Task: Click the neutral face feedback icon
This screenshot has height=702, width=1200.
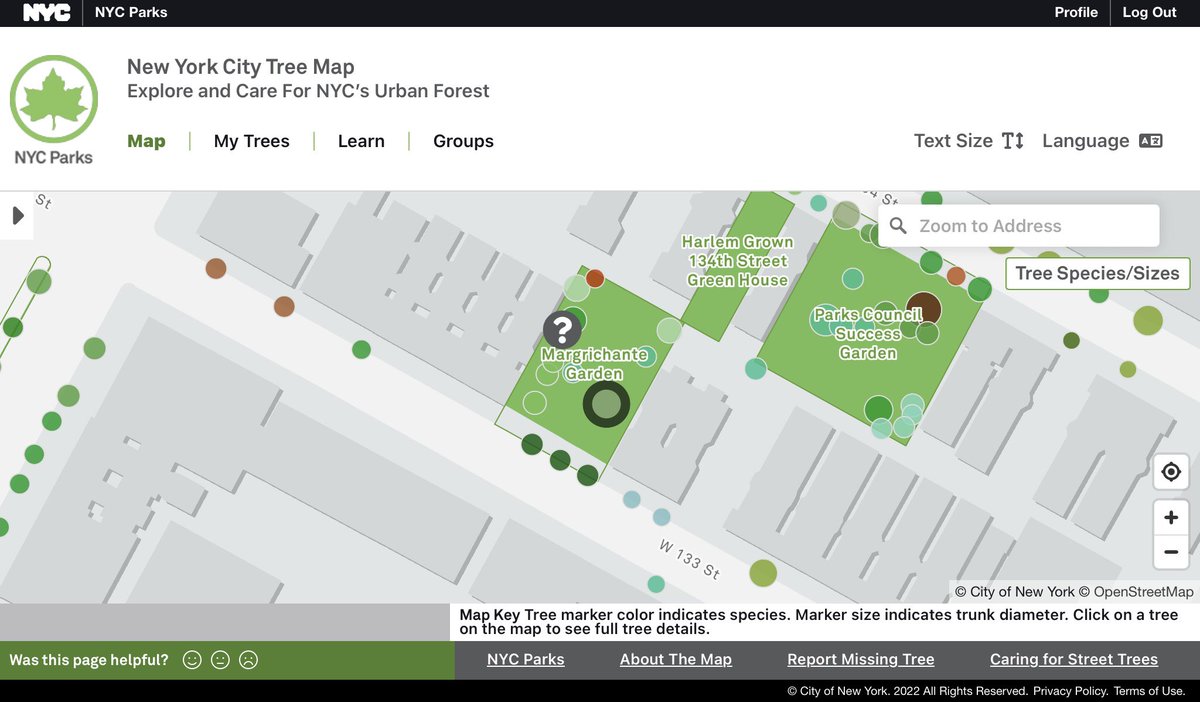Action: [220, 660]
